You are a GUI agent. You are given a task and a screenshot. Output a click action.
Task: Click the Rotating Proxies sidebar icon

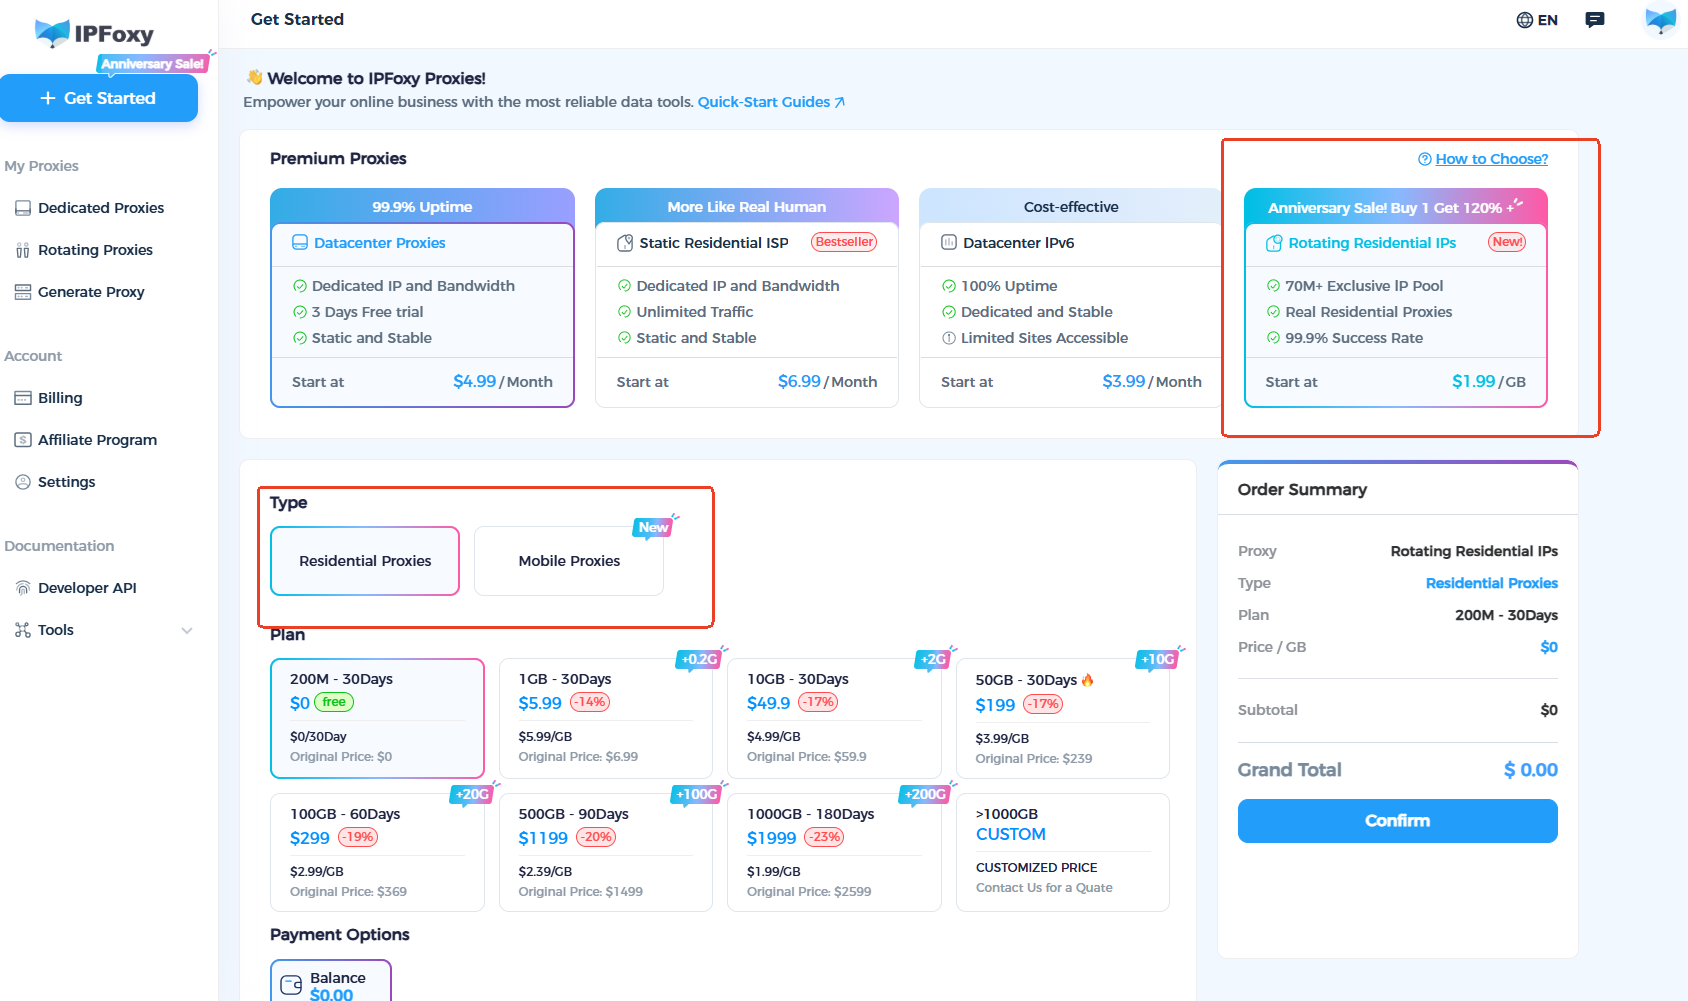coord(23,250)
